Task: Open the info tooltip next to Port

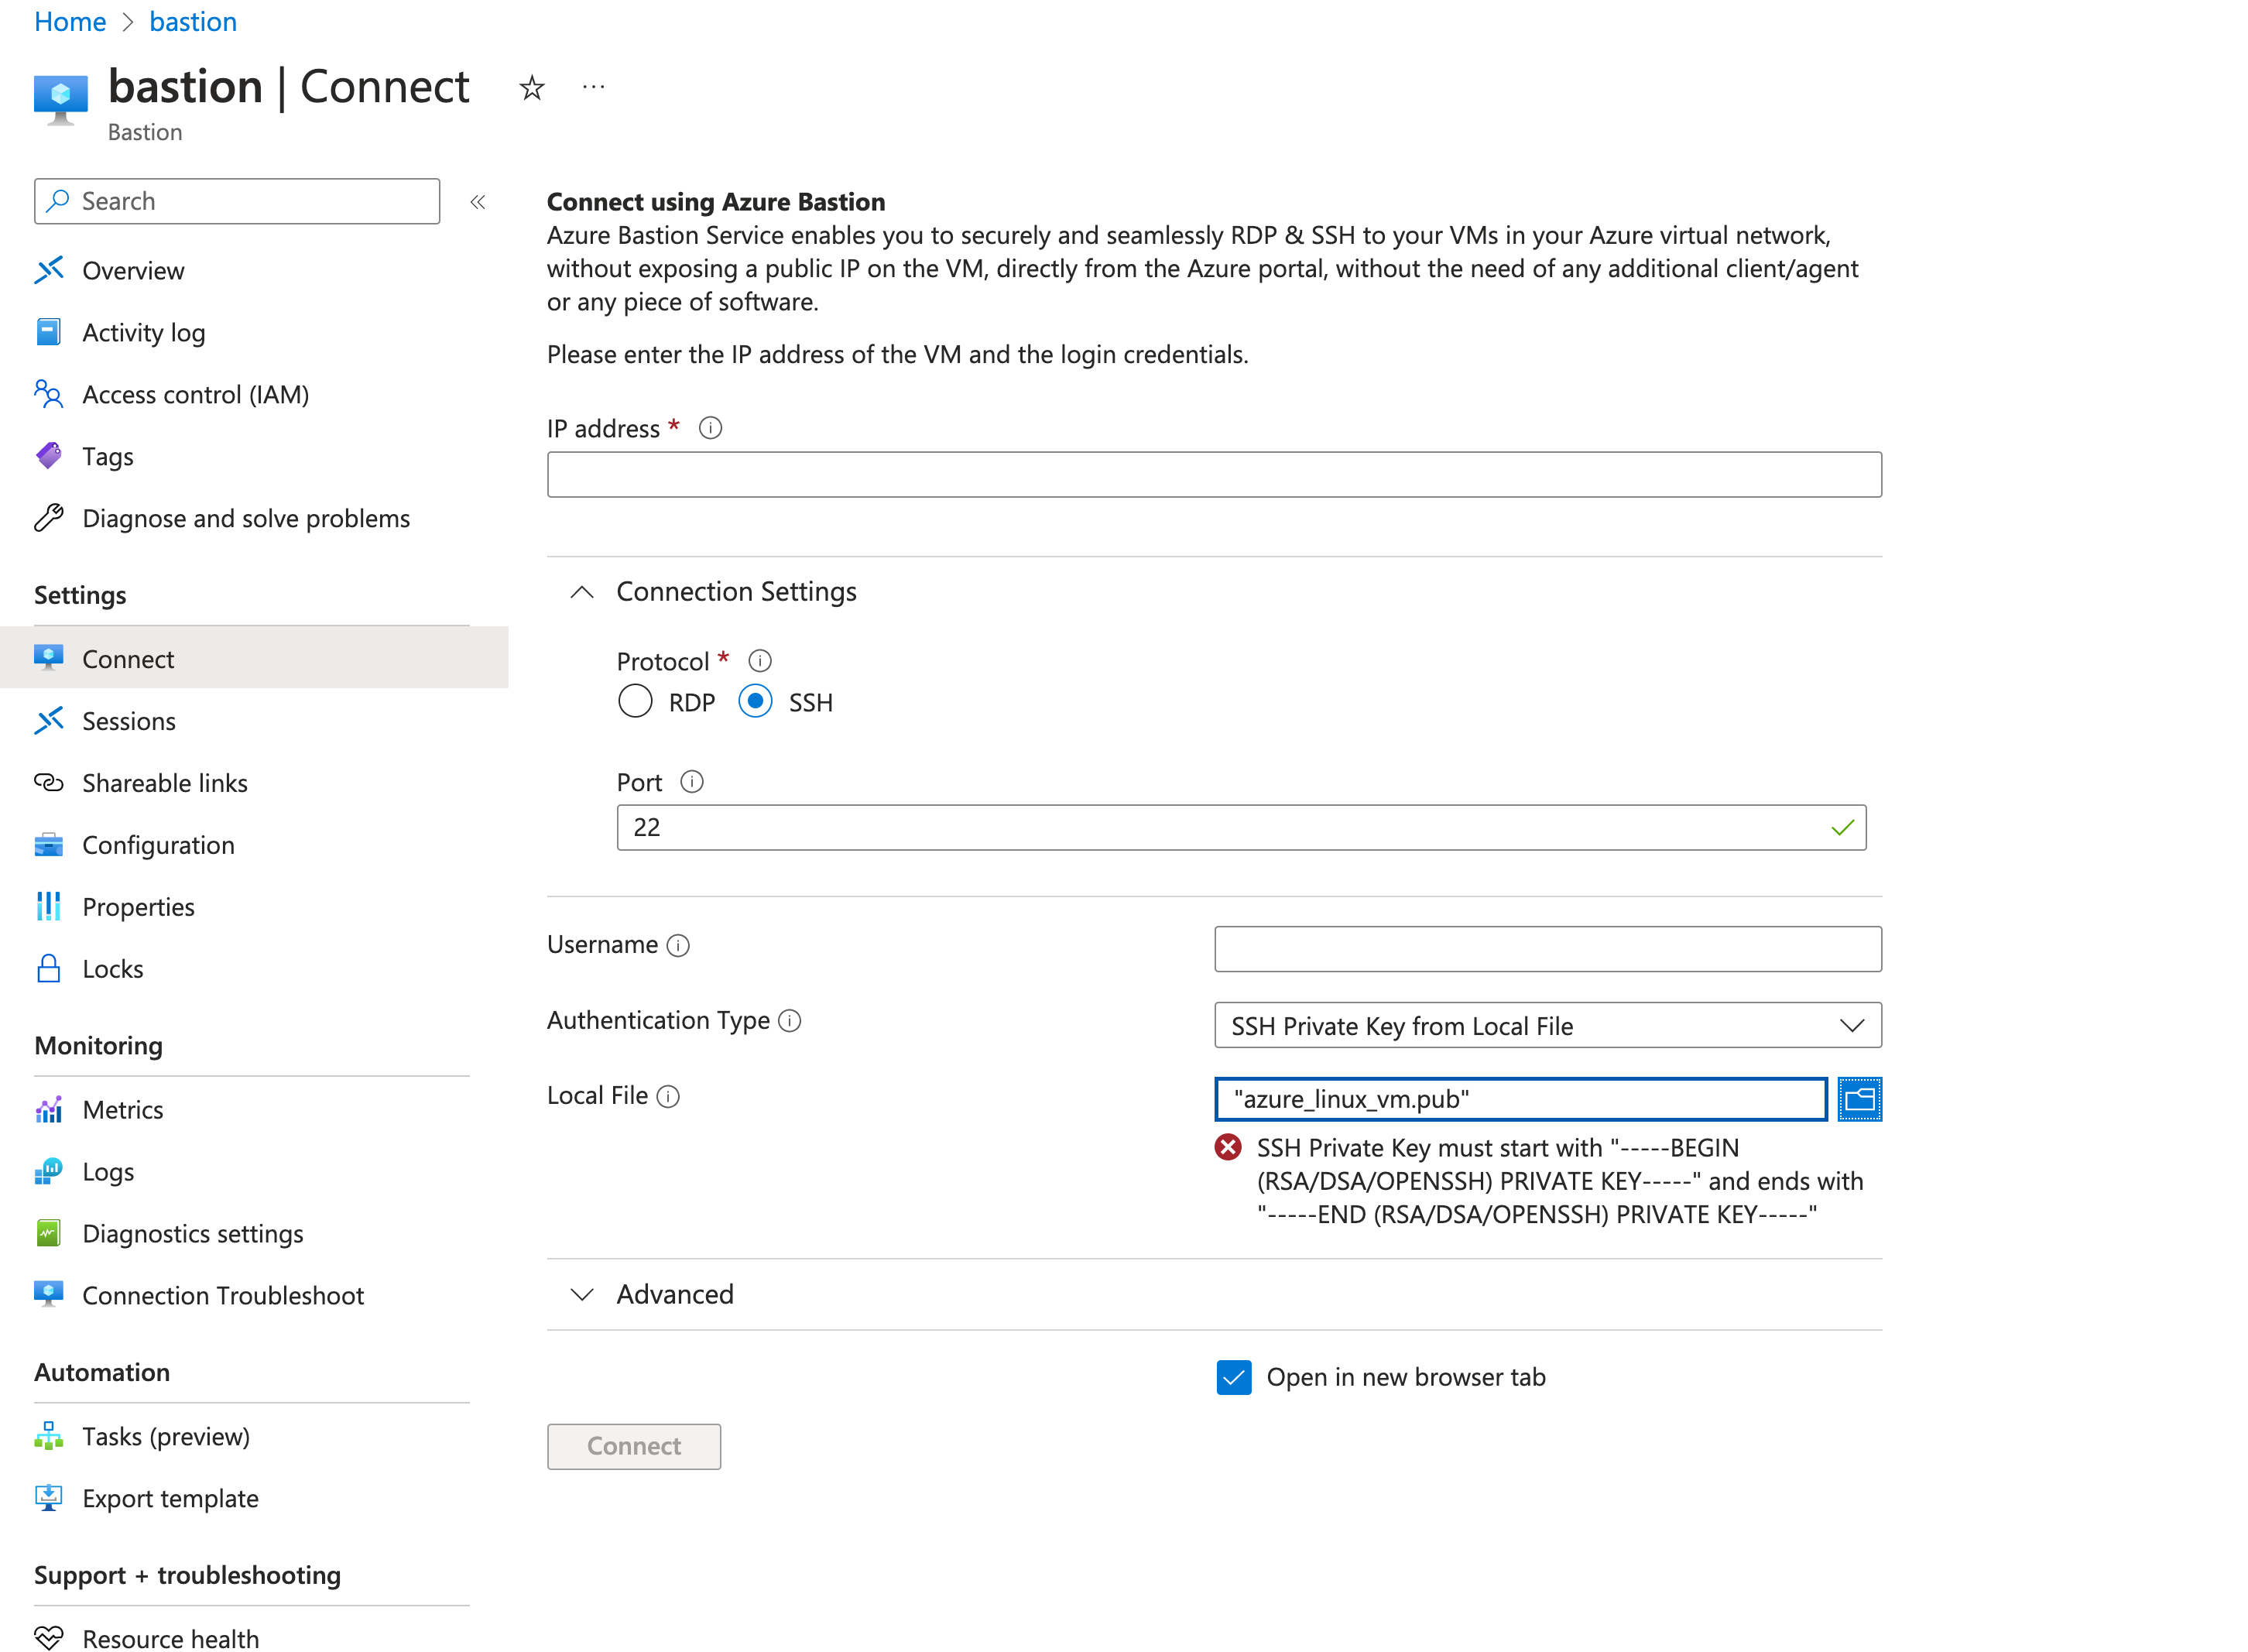Action: [692, 781]
